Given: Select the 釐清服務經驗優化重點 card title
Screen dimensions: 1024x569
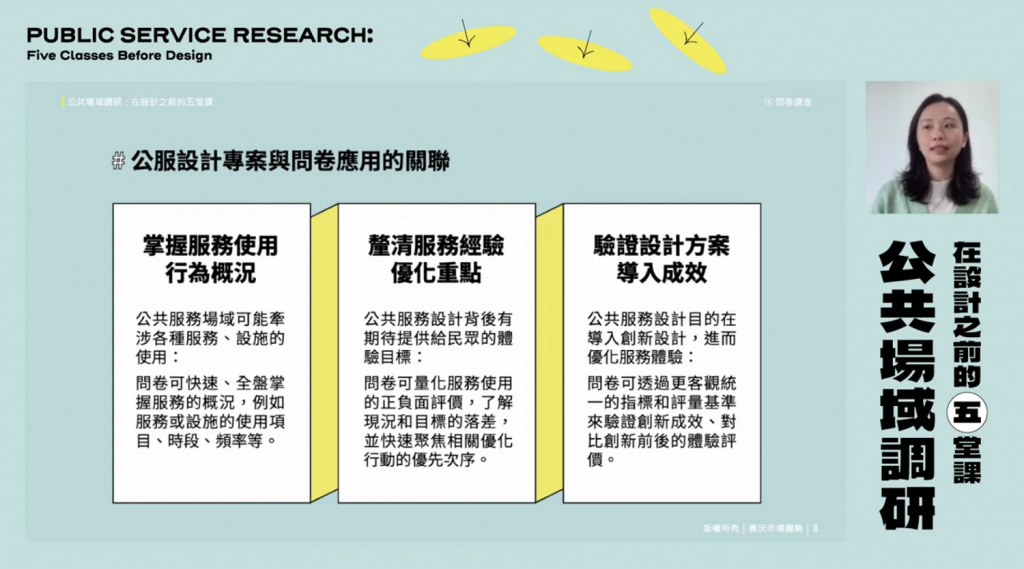Looking at the screenshot, I should point(436,259).
